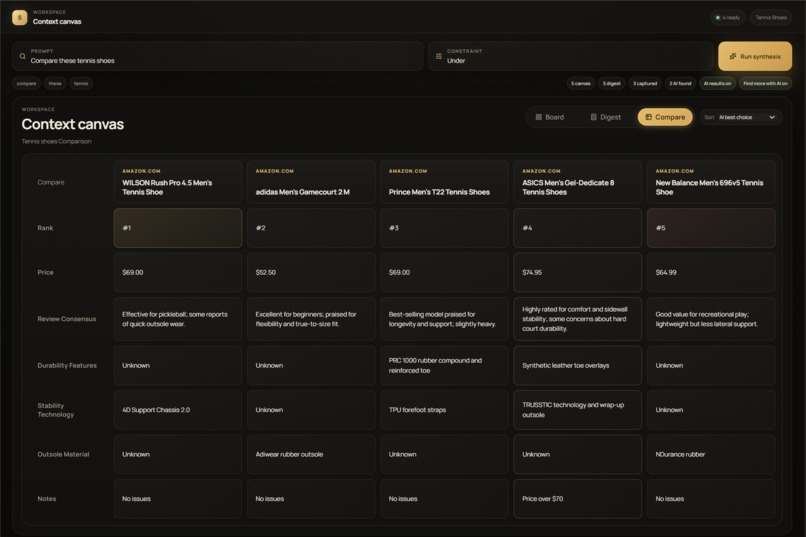This screenshot has width=806, height=537.
Task: Select the #2 rank cell
Action: [311, 228]
